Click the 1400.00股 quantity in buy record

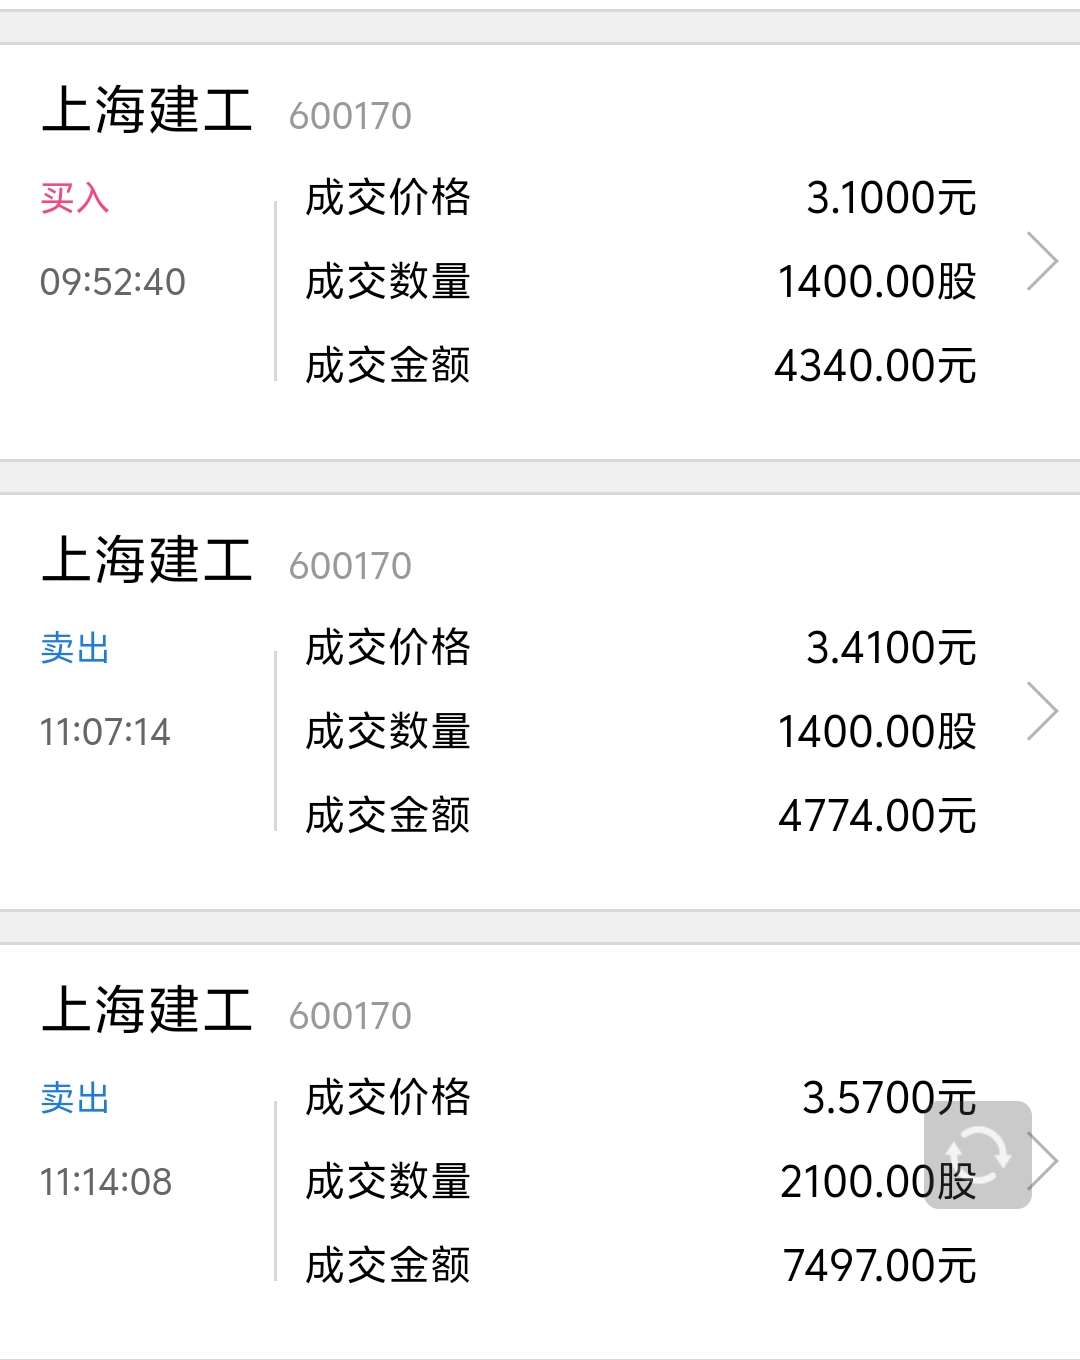[x=877, y=282]
